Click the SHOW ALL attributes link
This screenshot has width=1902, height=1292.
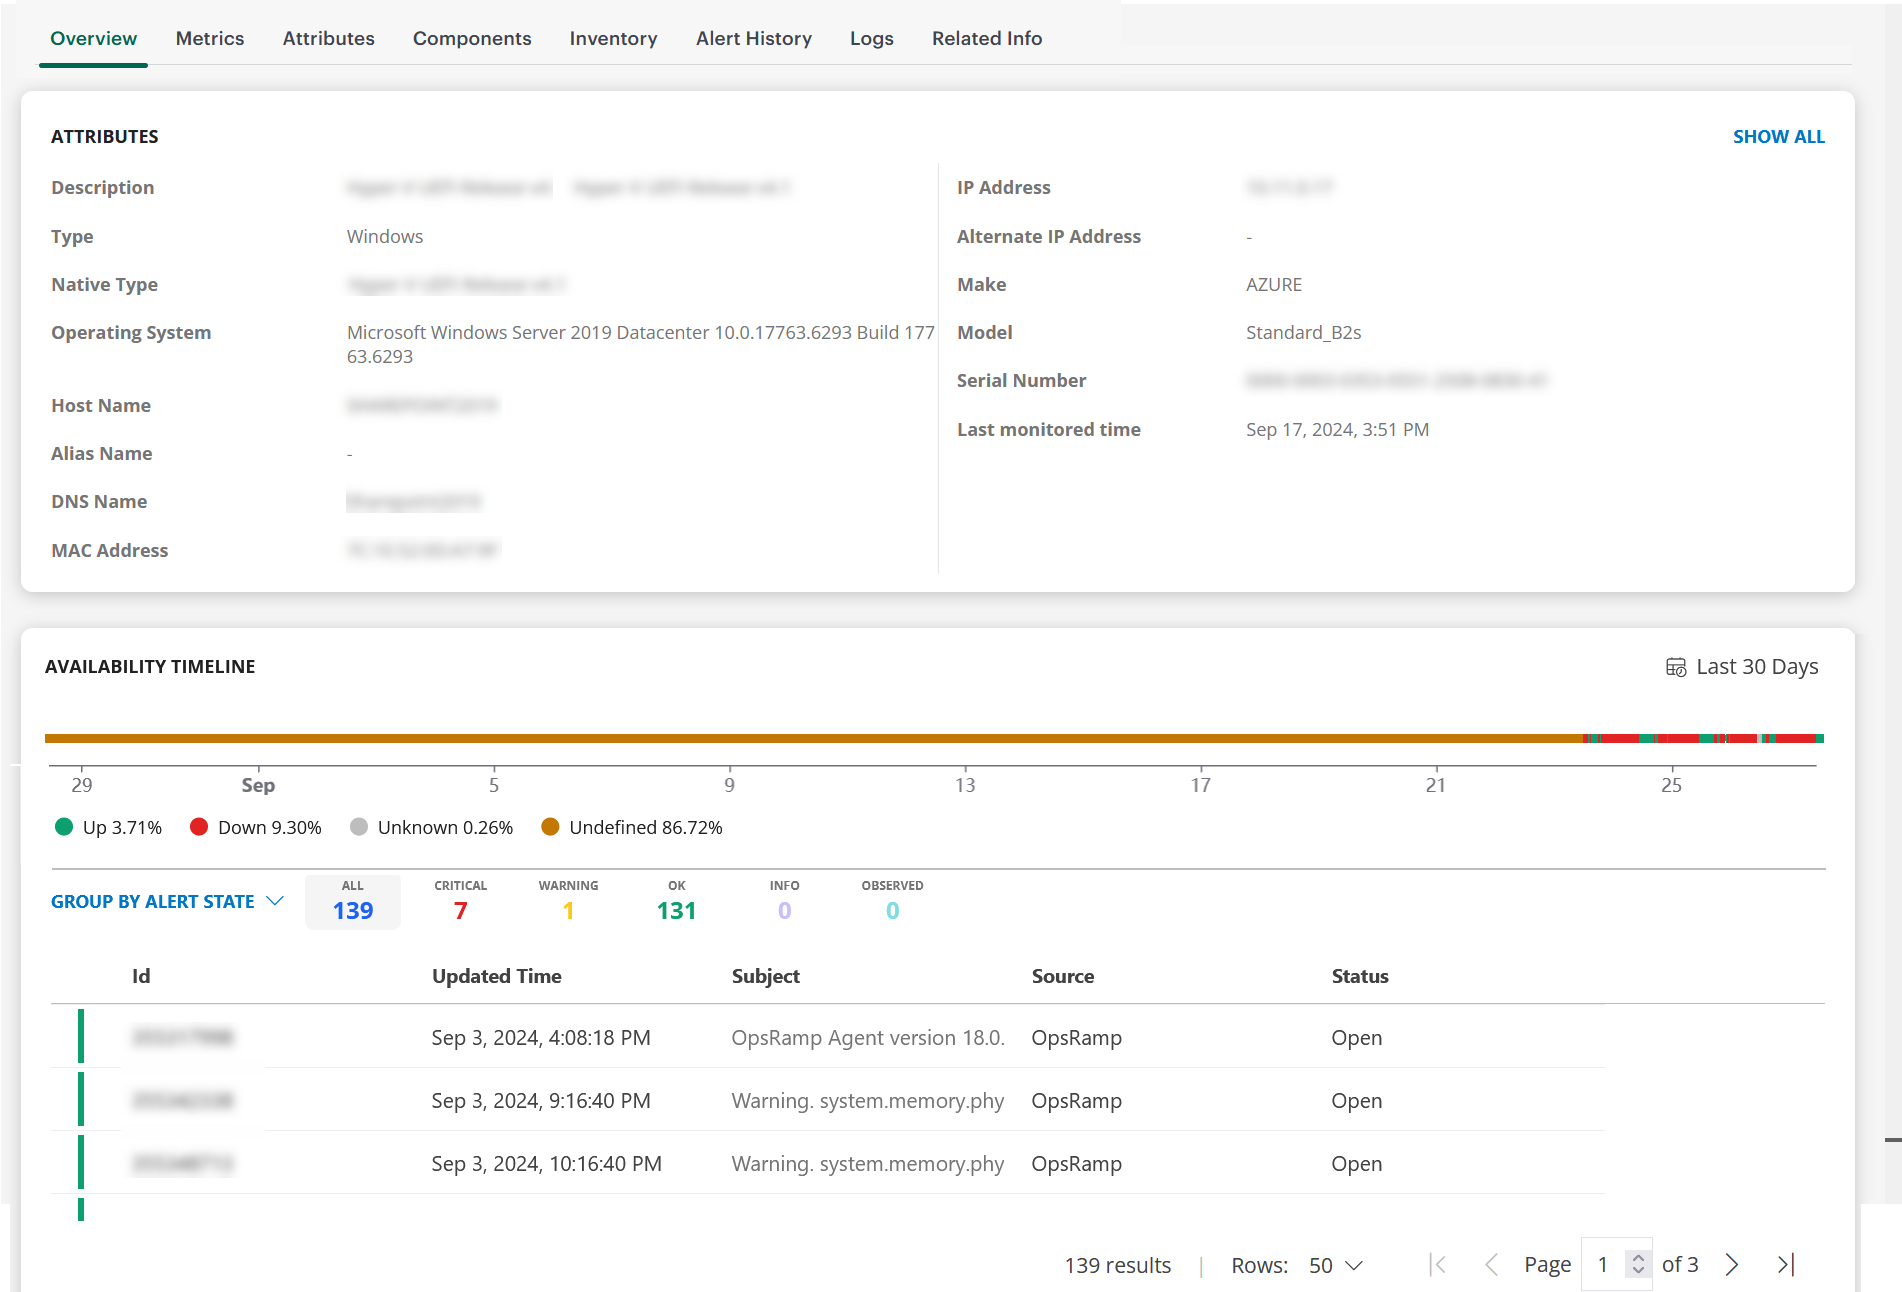pyautogui.click(x=1778, y=136)
